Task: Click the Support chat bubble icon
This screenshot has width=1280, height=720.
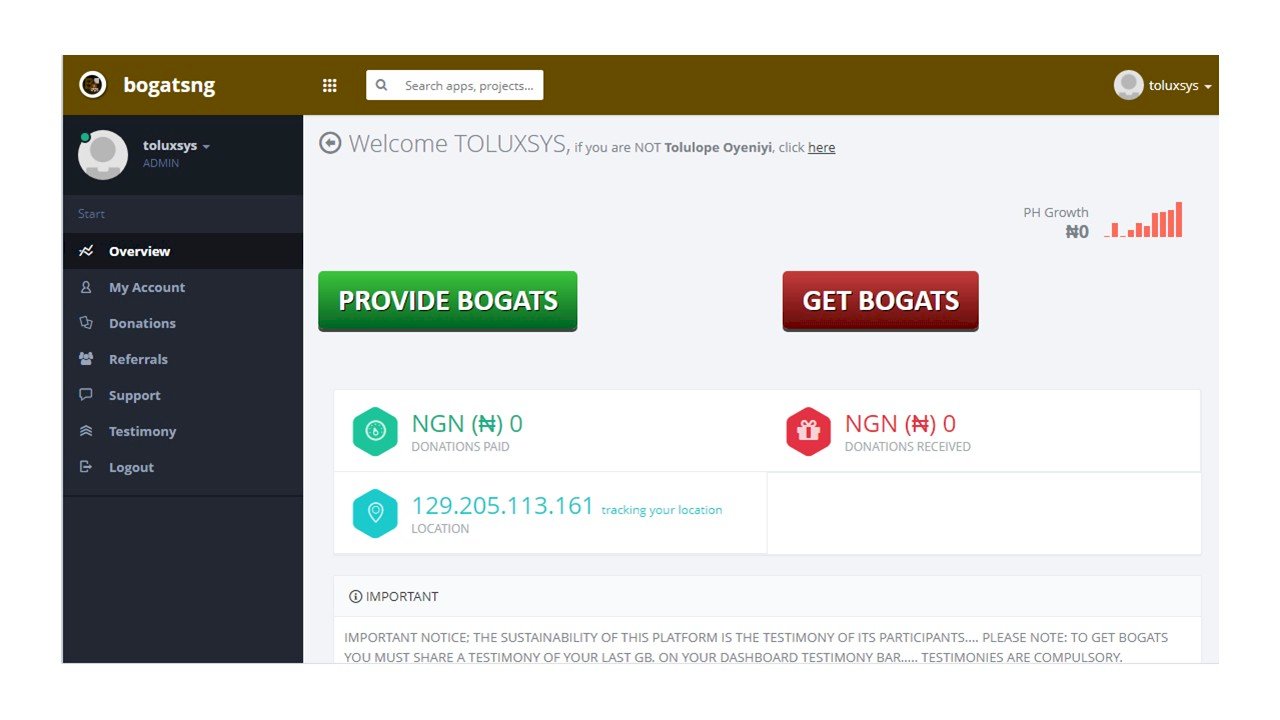Action: [x=86, y=395]
